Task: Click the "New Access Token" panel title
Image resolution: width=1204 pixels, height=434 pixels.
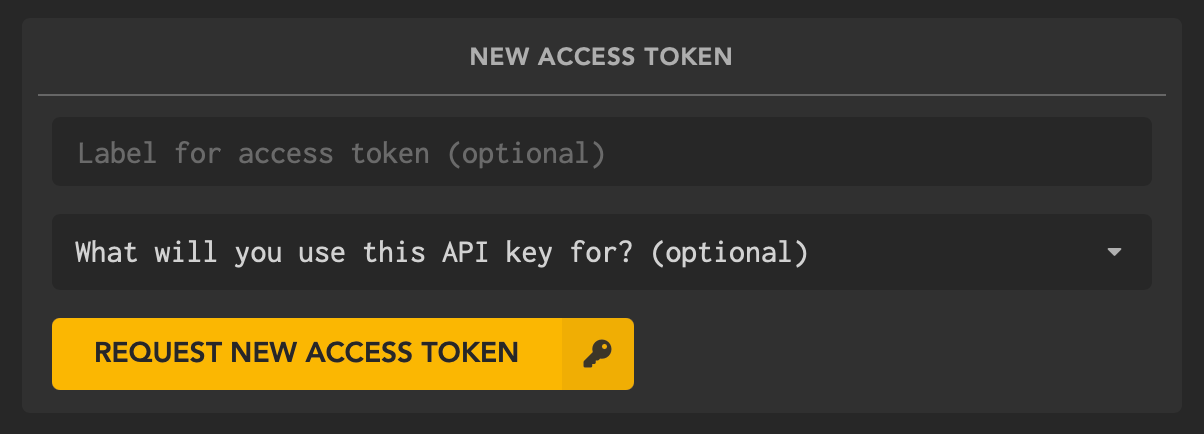Action: pyautogui.click(x=601, y=57)
